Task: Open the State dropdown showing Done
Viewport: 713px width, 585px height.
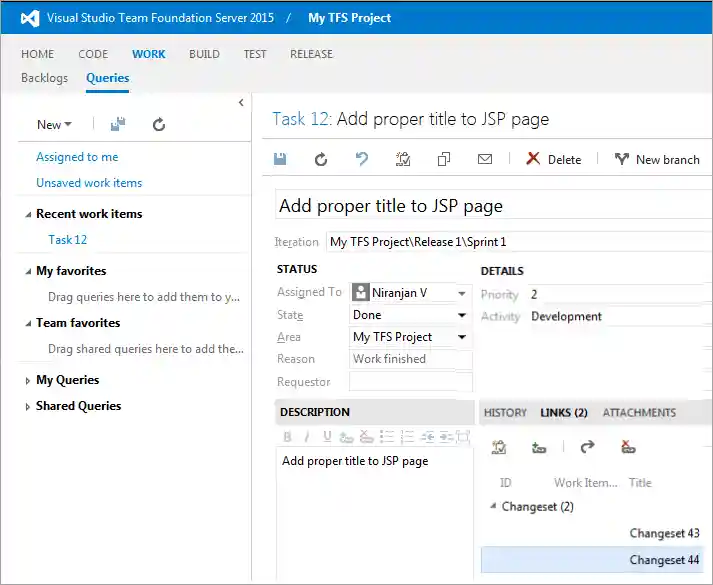Action: click(461, 315)
